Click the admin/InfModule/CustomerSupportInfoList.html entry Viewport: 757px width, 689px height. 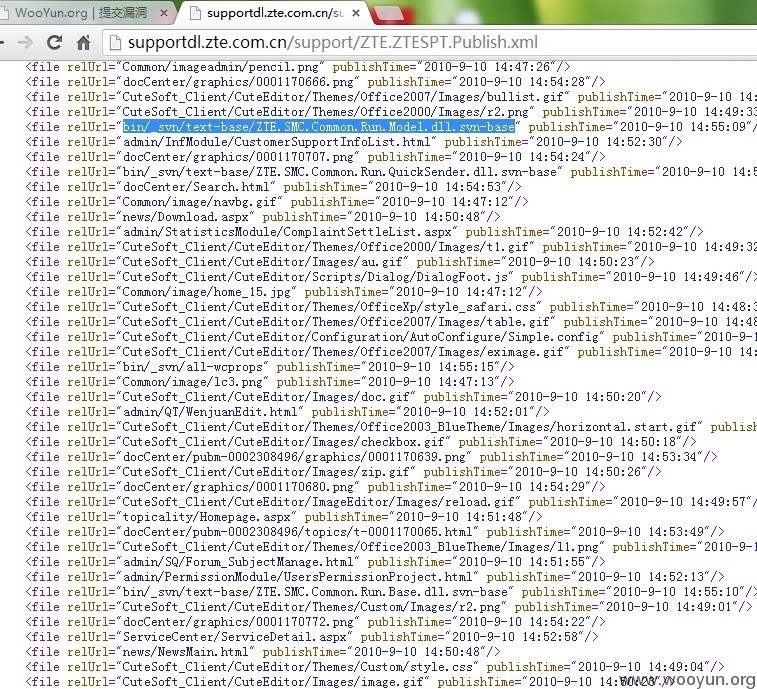tap(354, 141)
